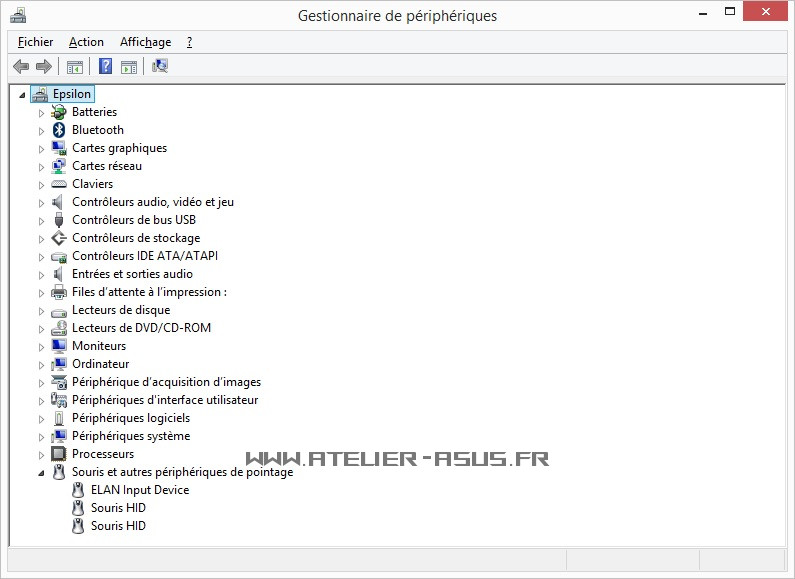Click the Processeurs category icon
Screen dimensions: 795x579
tap(59, 454)
